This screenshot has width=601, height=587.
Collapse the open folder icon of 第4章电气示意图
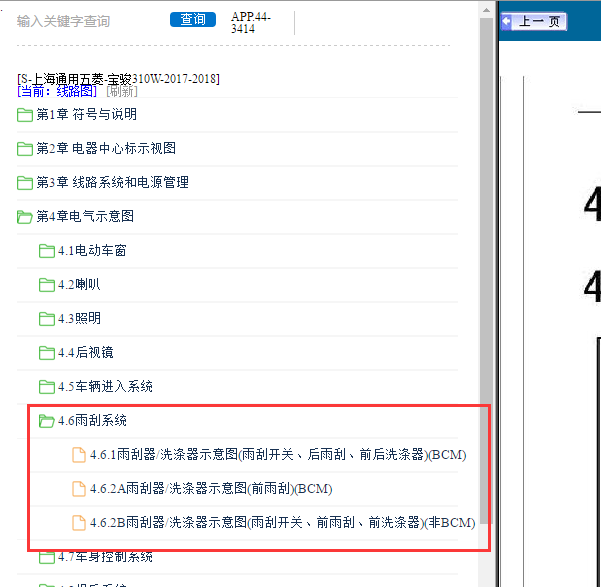tap(25, 217)
